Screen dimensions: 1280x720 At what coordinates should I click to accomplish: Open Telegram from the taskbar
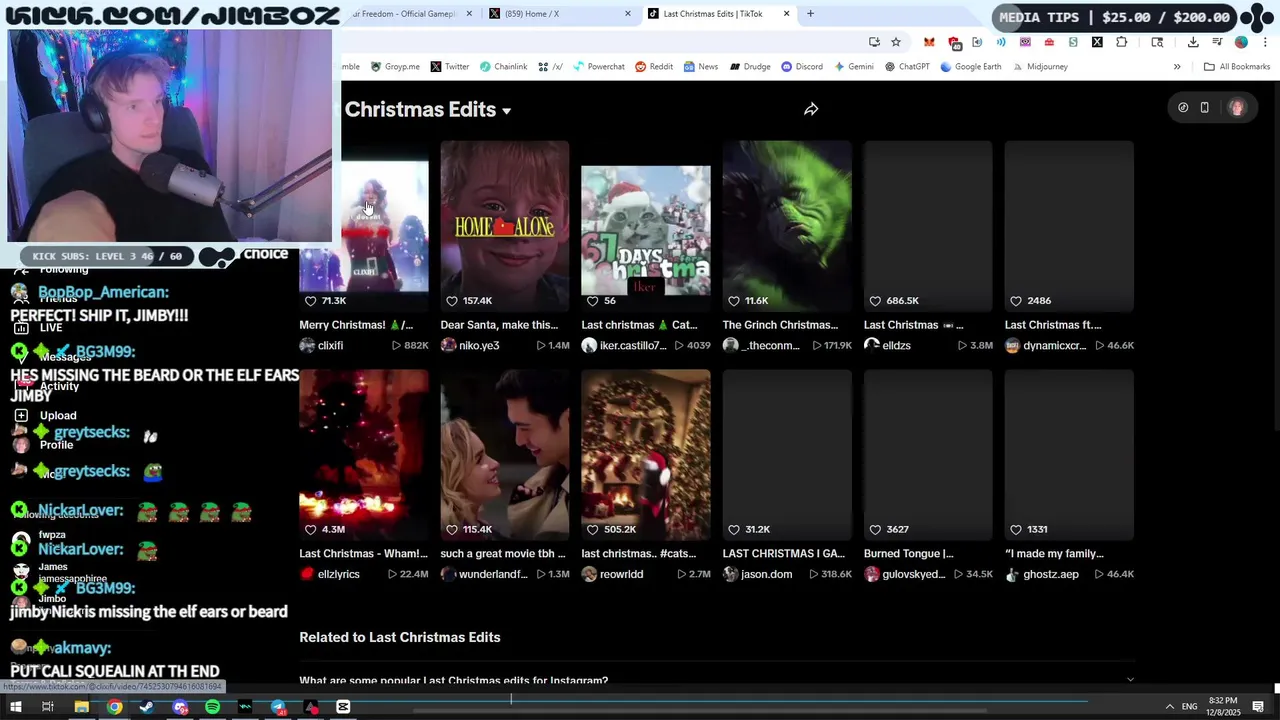pyautogui.click(x=278, y=707)
